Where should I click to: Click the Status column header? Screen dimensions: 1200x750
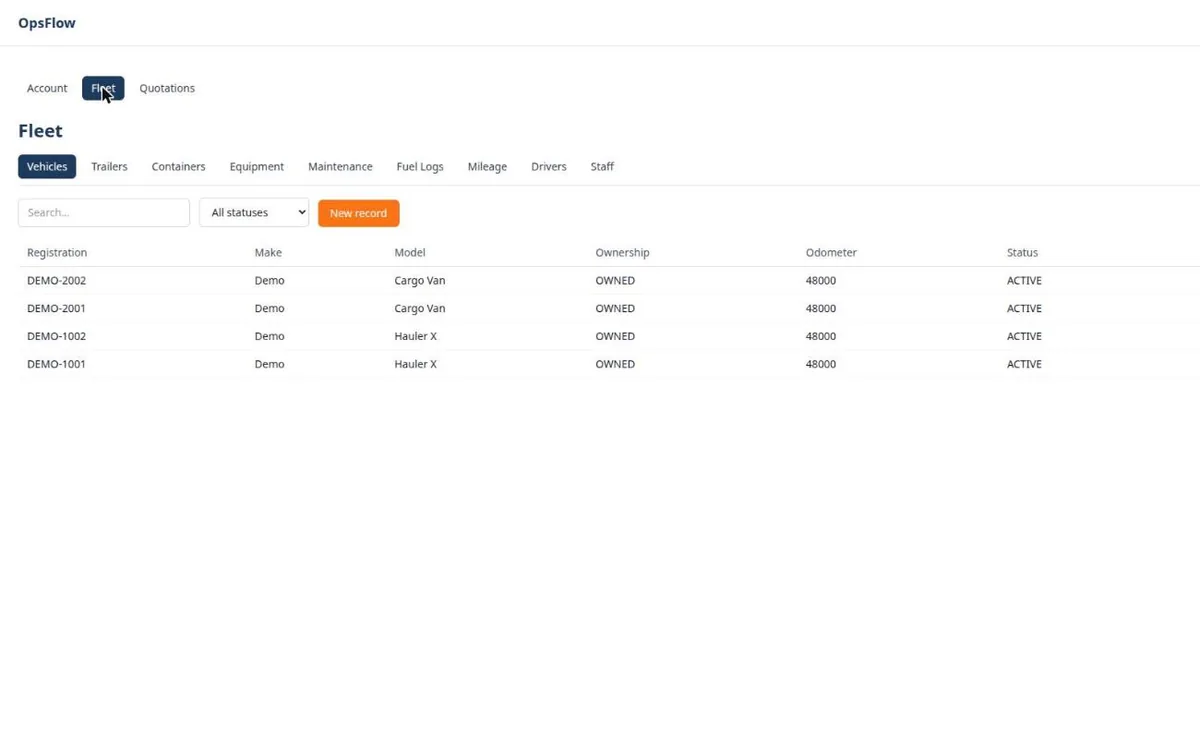[1022, 253]
